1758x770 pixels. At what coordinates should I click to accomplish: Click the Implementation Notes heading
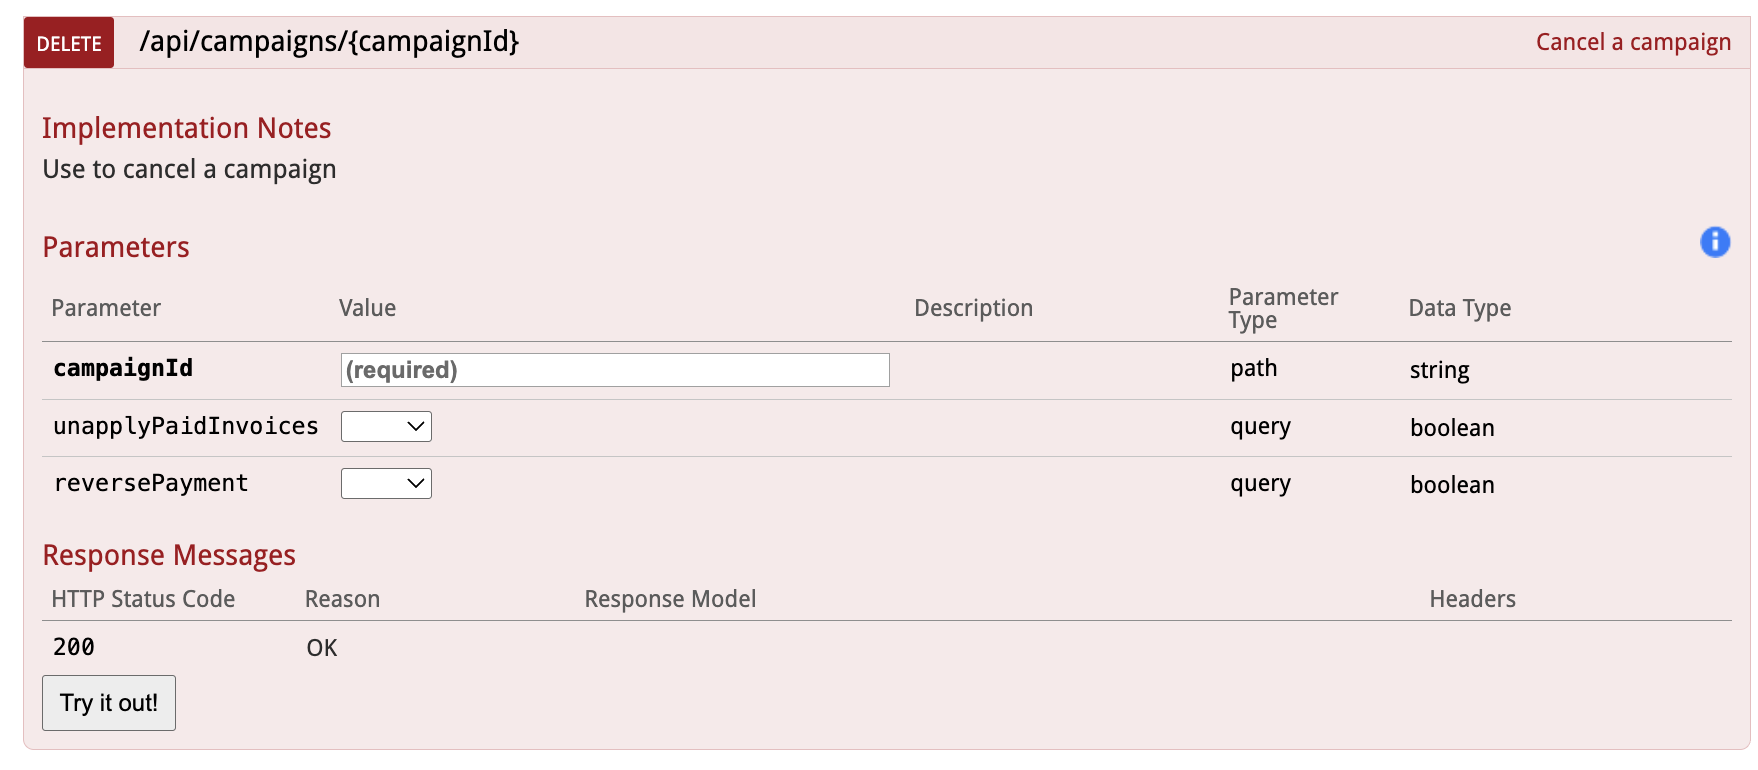point(186,128)
